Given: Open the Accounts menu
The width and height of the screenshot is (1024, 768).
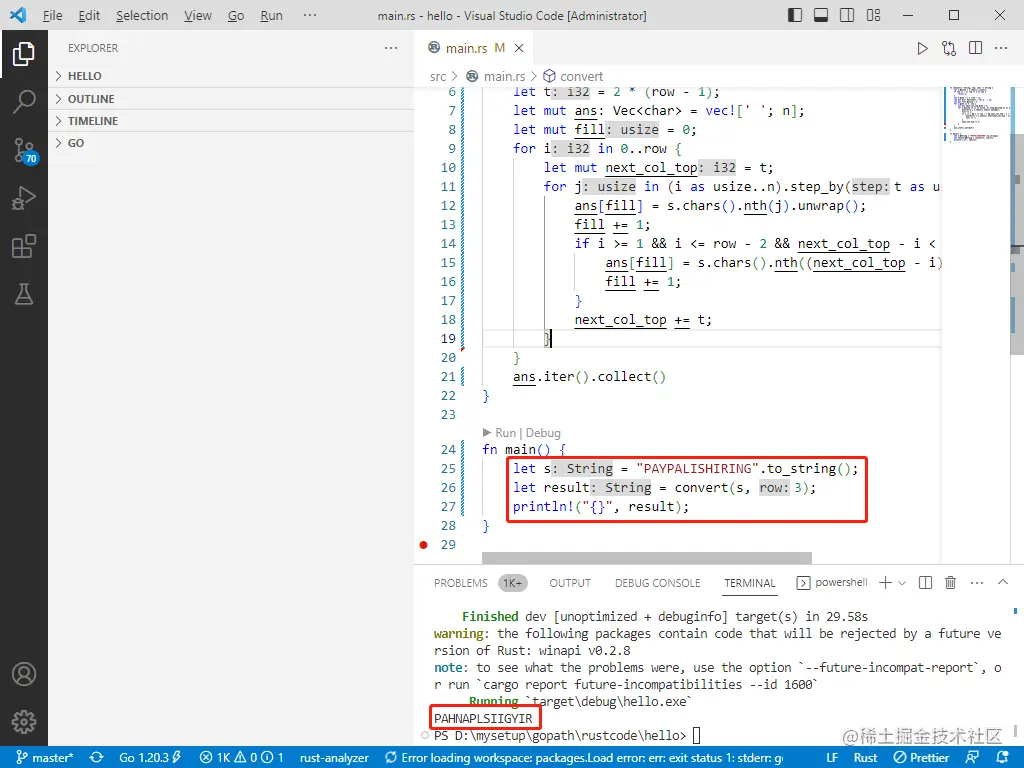Looking at the screenshot, I should coord(24,674).
